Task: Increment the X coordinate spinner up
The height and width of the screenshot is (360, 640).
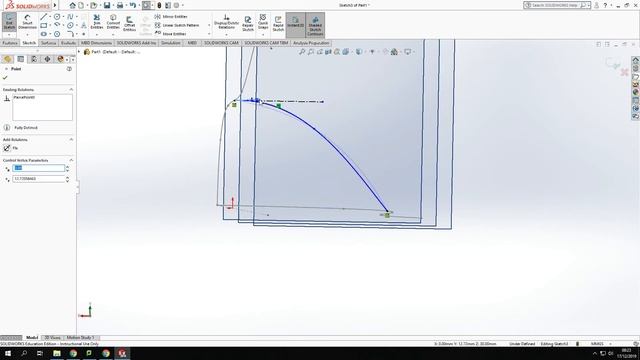Action: click(x=67, y=167)
